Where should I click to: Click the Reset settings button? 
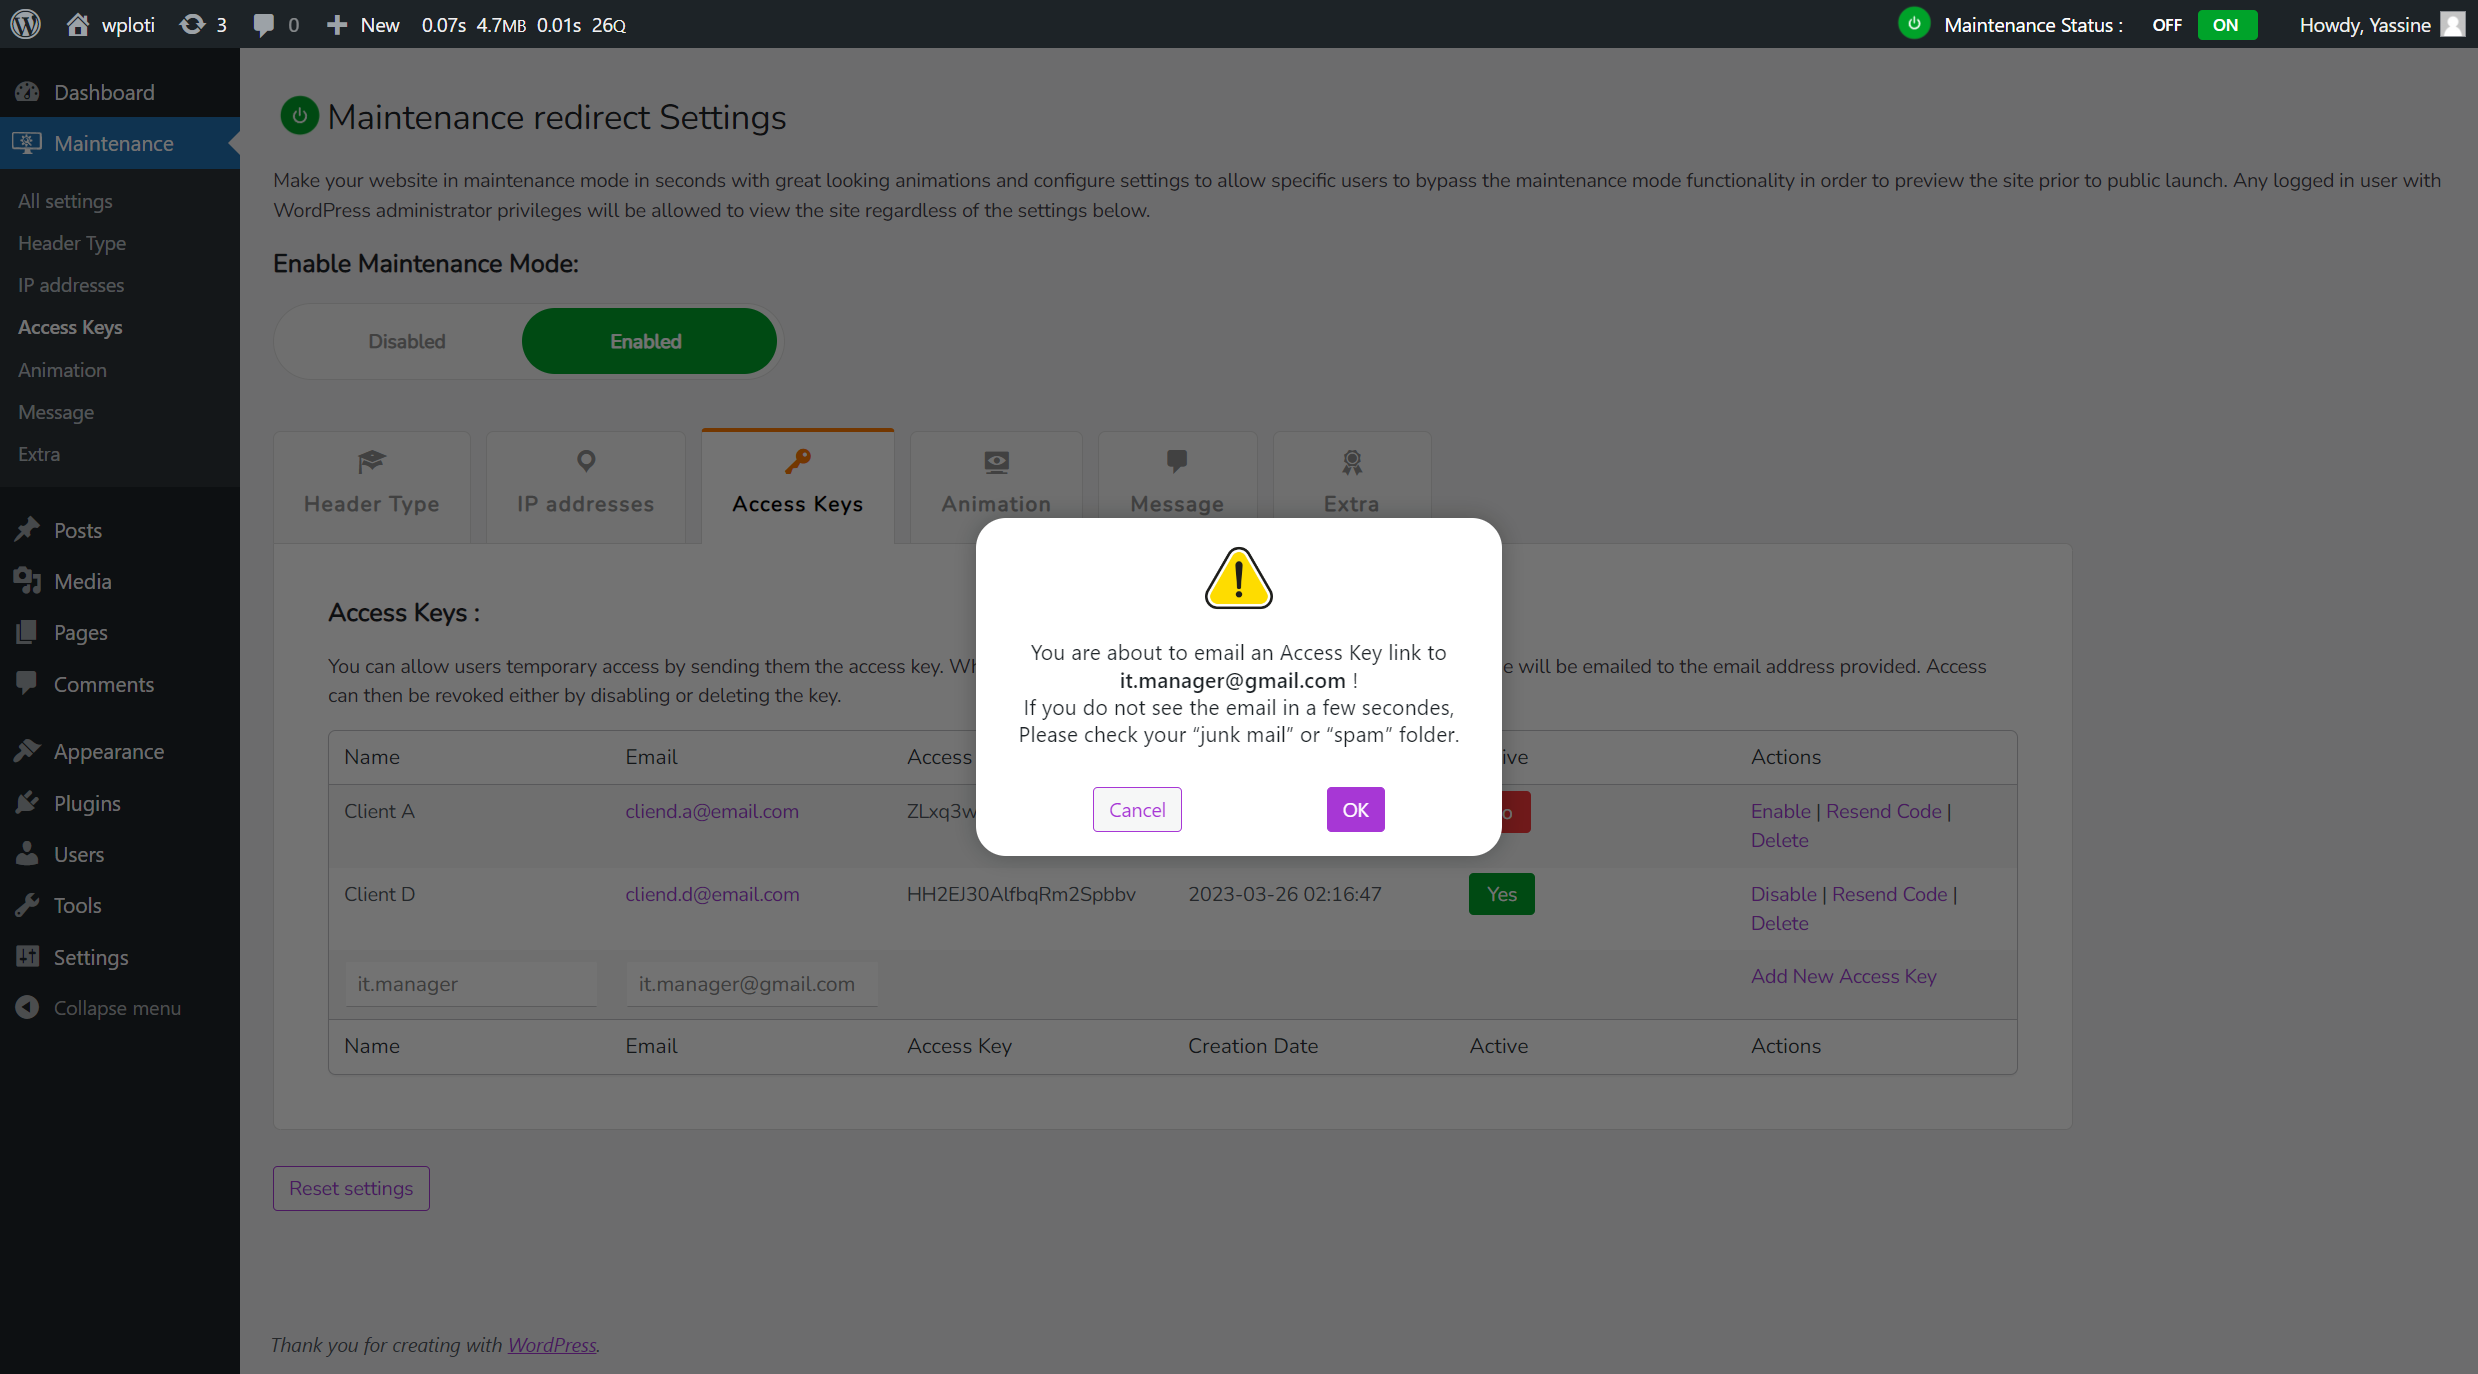pyautogui.click(x=350, y=1186)
